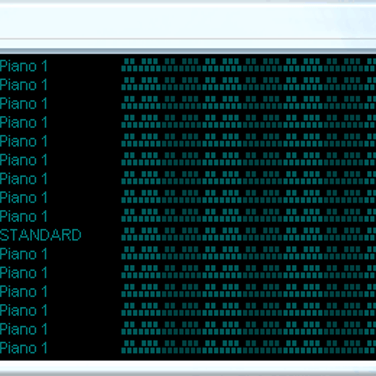Image resolution: width=376 pixels, height=376 pixels.
Task: Pick the Piano 1 label directly above STANDARD
Action: [x=23, y=216]
